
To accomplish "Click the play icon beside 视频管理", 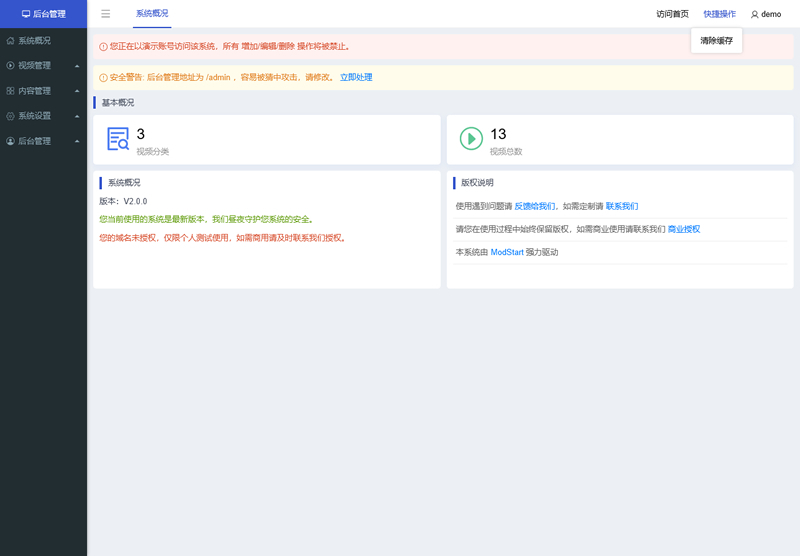I will coord(10,65).
